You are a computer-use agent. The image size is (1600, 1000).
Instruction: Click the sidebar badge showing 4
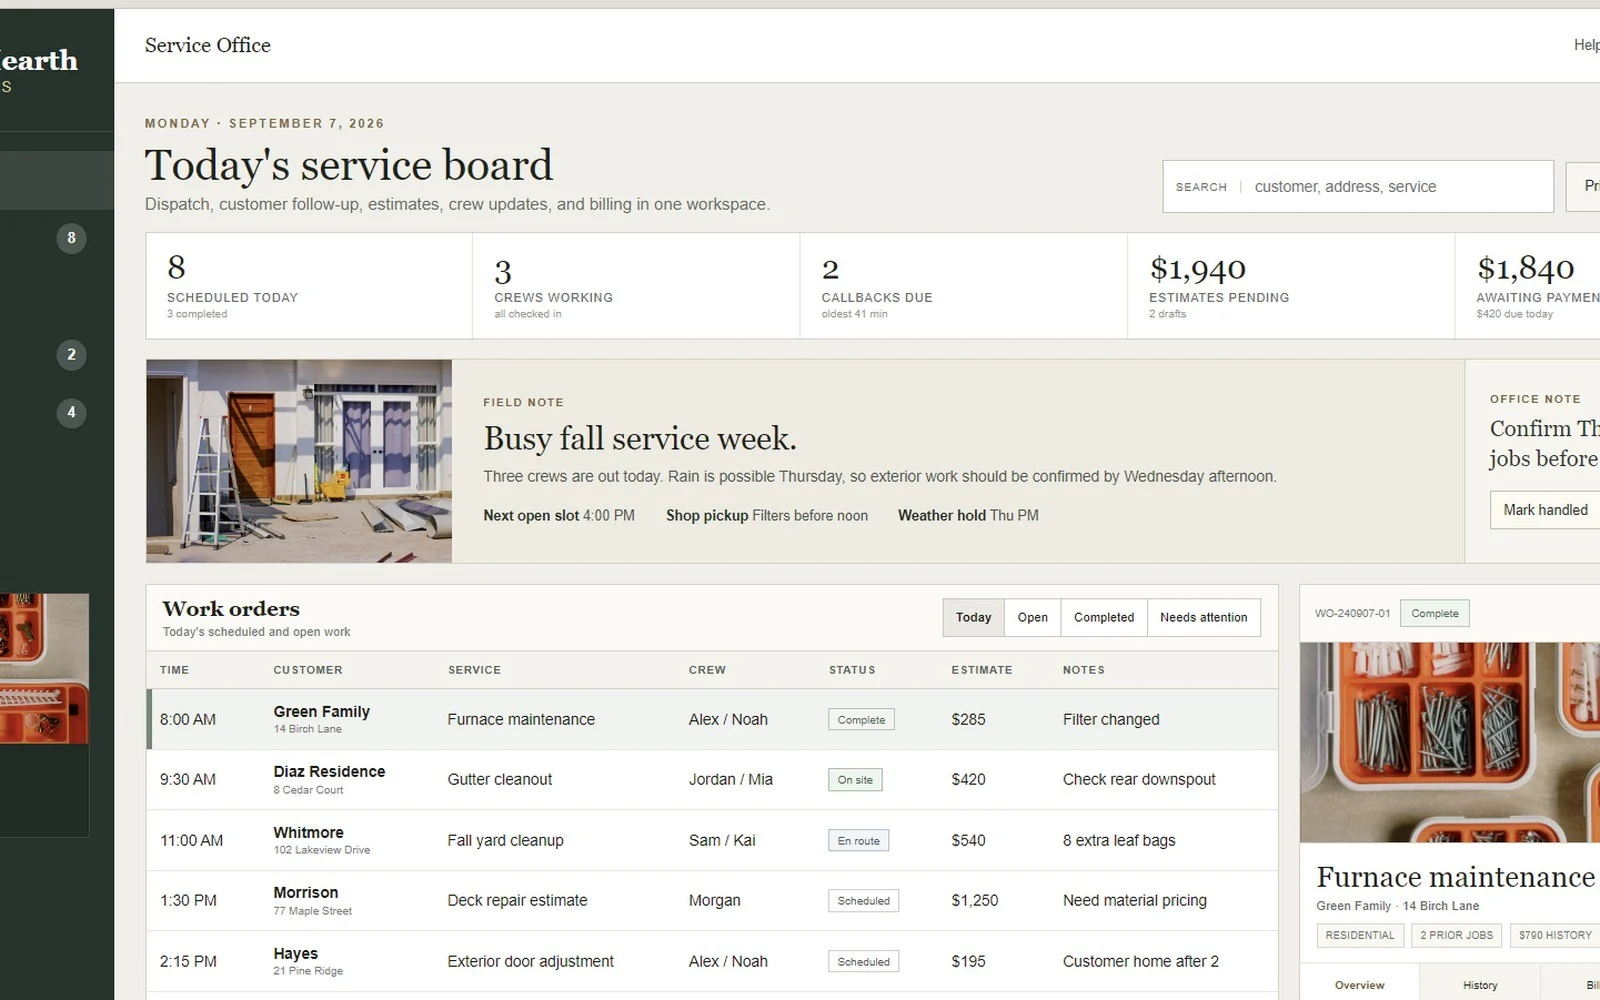coord(71,412)
